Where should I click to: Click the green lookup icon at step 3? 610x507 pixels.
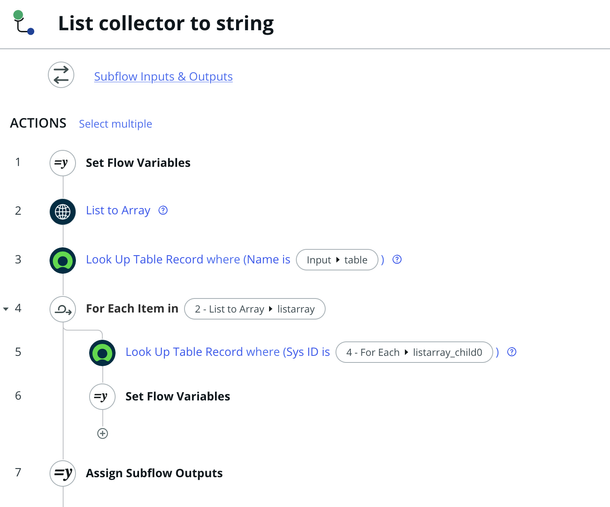(x=62, y=260)
